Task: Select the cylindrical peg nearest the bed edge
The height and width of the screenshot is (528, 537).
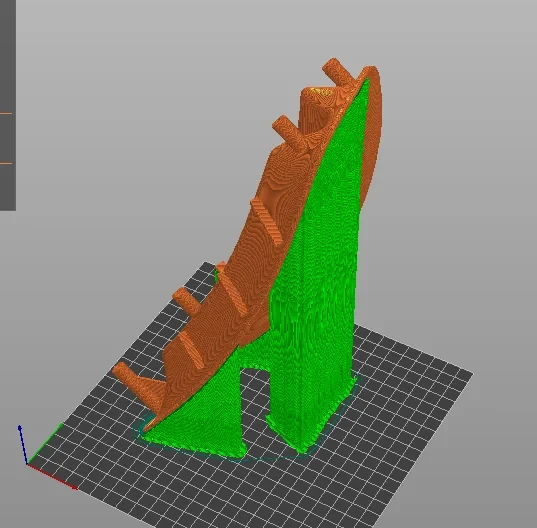Action: 187,301
